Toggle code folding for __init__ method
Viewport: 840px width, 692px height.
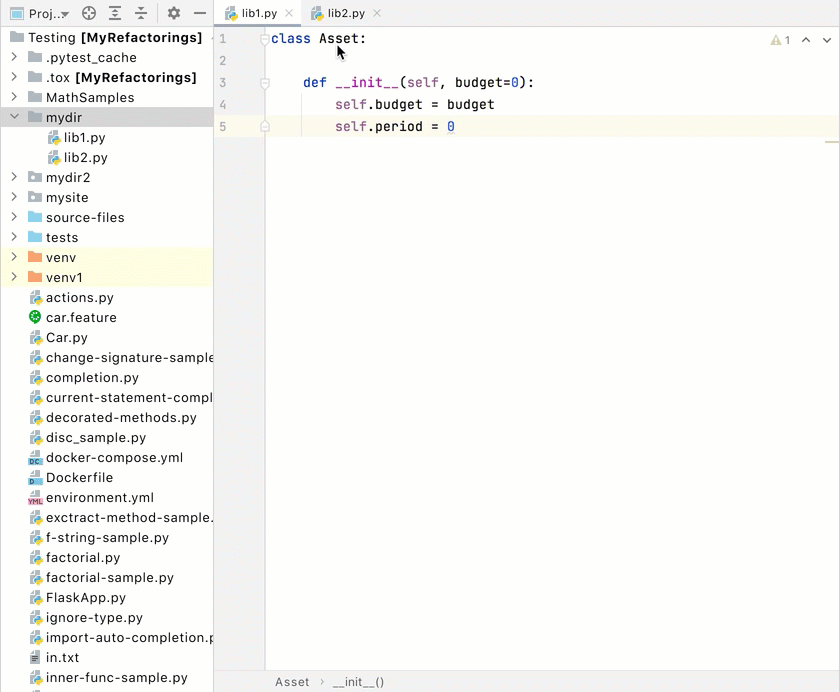pyautogui.click(x=265, y=84)
